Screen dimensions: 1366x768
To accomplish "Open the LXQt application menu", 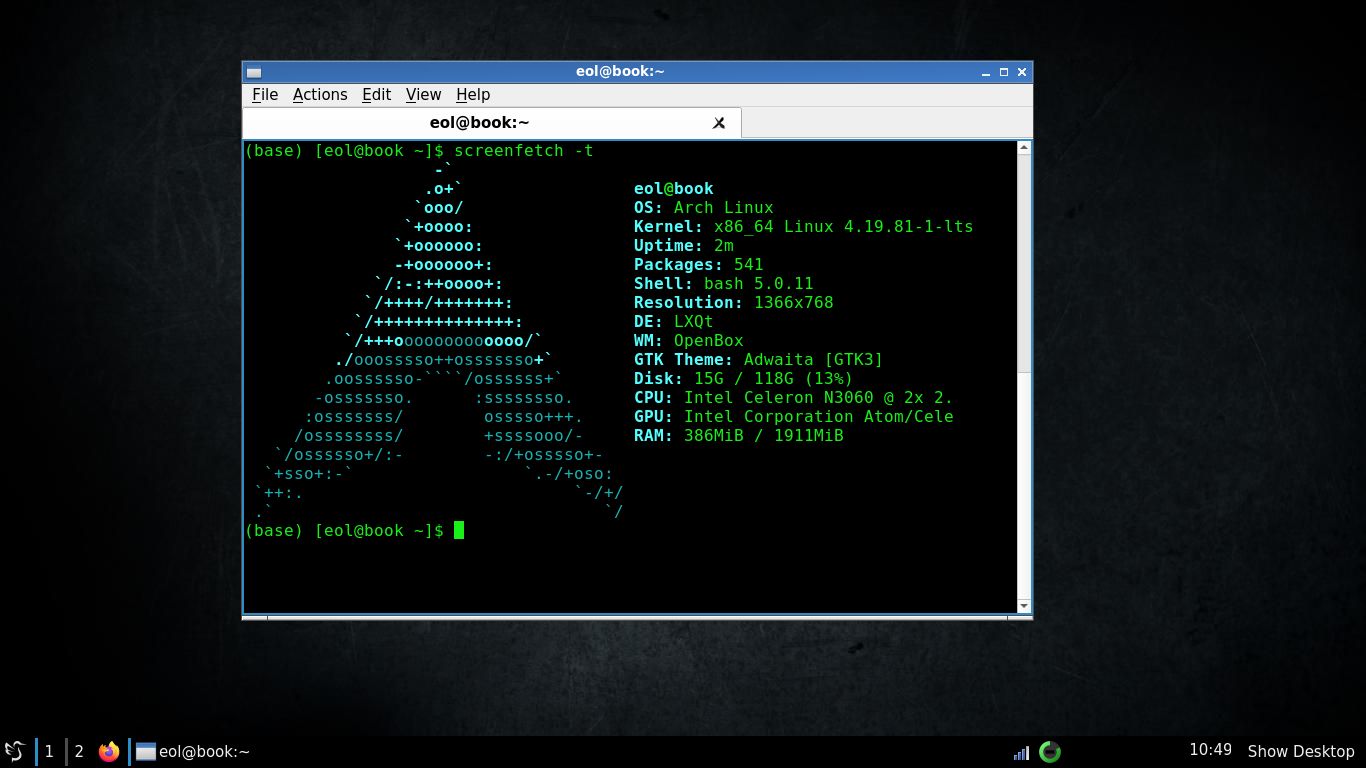I will coord(14,751).
